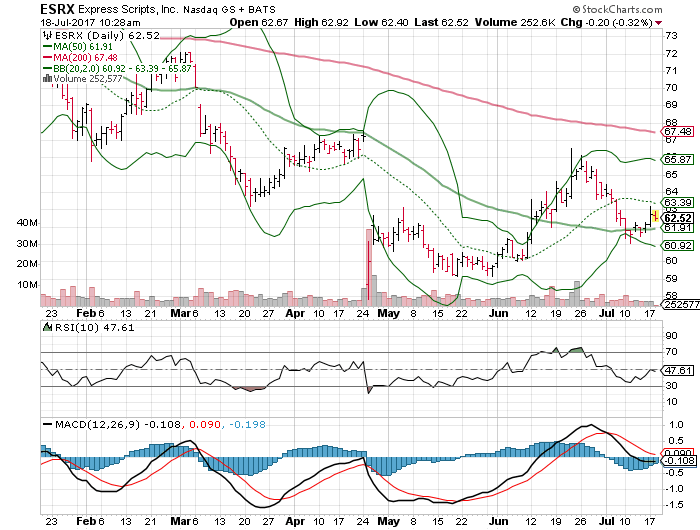Click the tall late-April volume spike bar

coord(369,267)
